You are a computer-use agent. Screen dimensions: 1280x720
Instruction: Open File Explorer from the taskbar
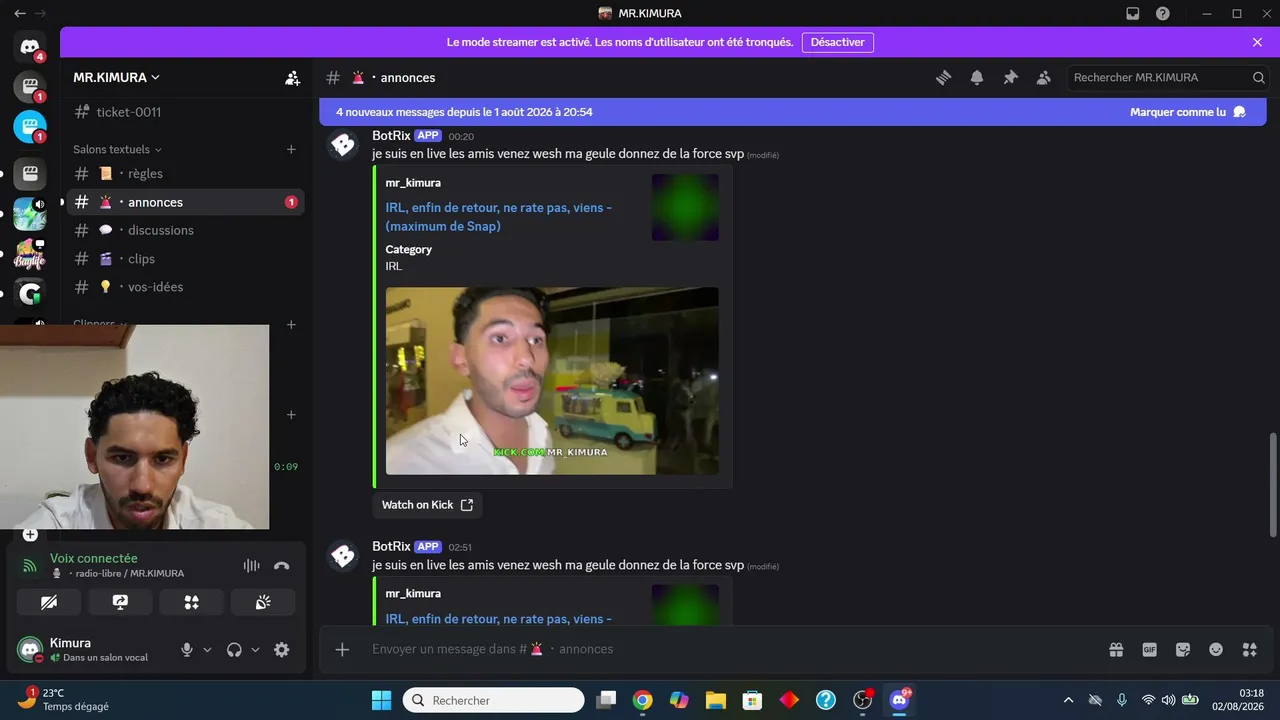(715, 700)
